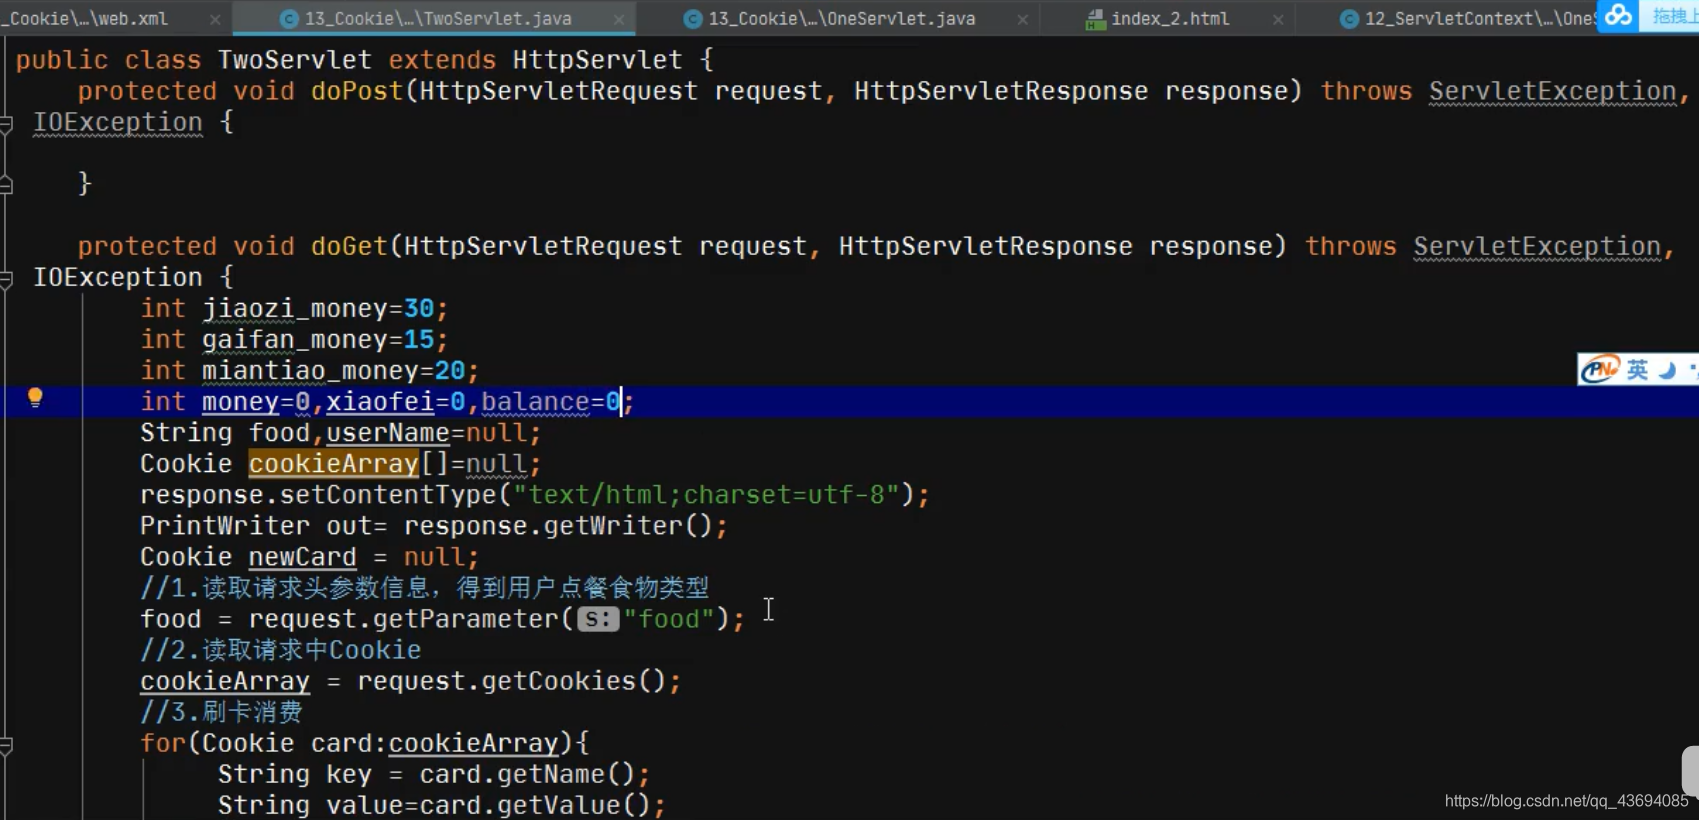
Task: Click the balance variable in highlighted line
Action: pos(535,401)
